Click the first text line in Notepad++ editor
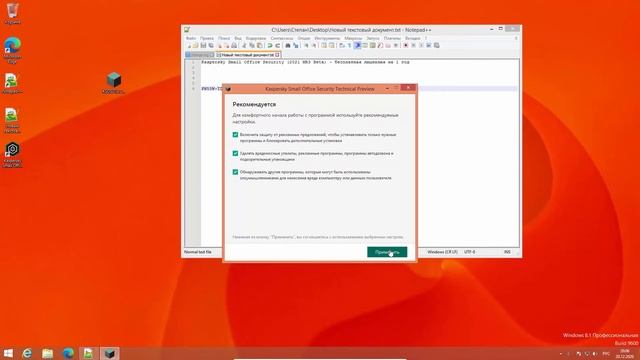The height and width of the screenshot is (360, 640). pos(305,62)
